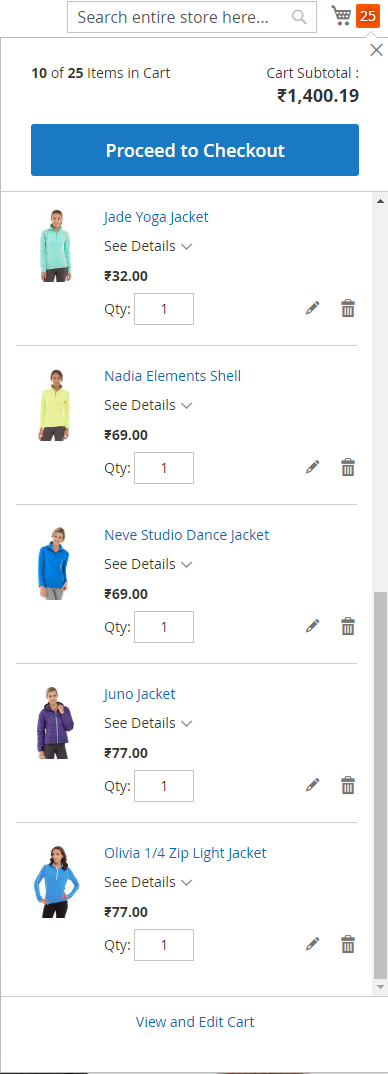Viewport: 388px width, 1074px height.
Task: Click the search magnifier icon
Action: tap(299, 17)
